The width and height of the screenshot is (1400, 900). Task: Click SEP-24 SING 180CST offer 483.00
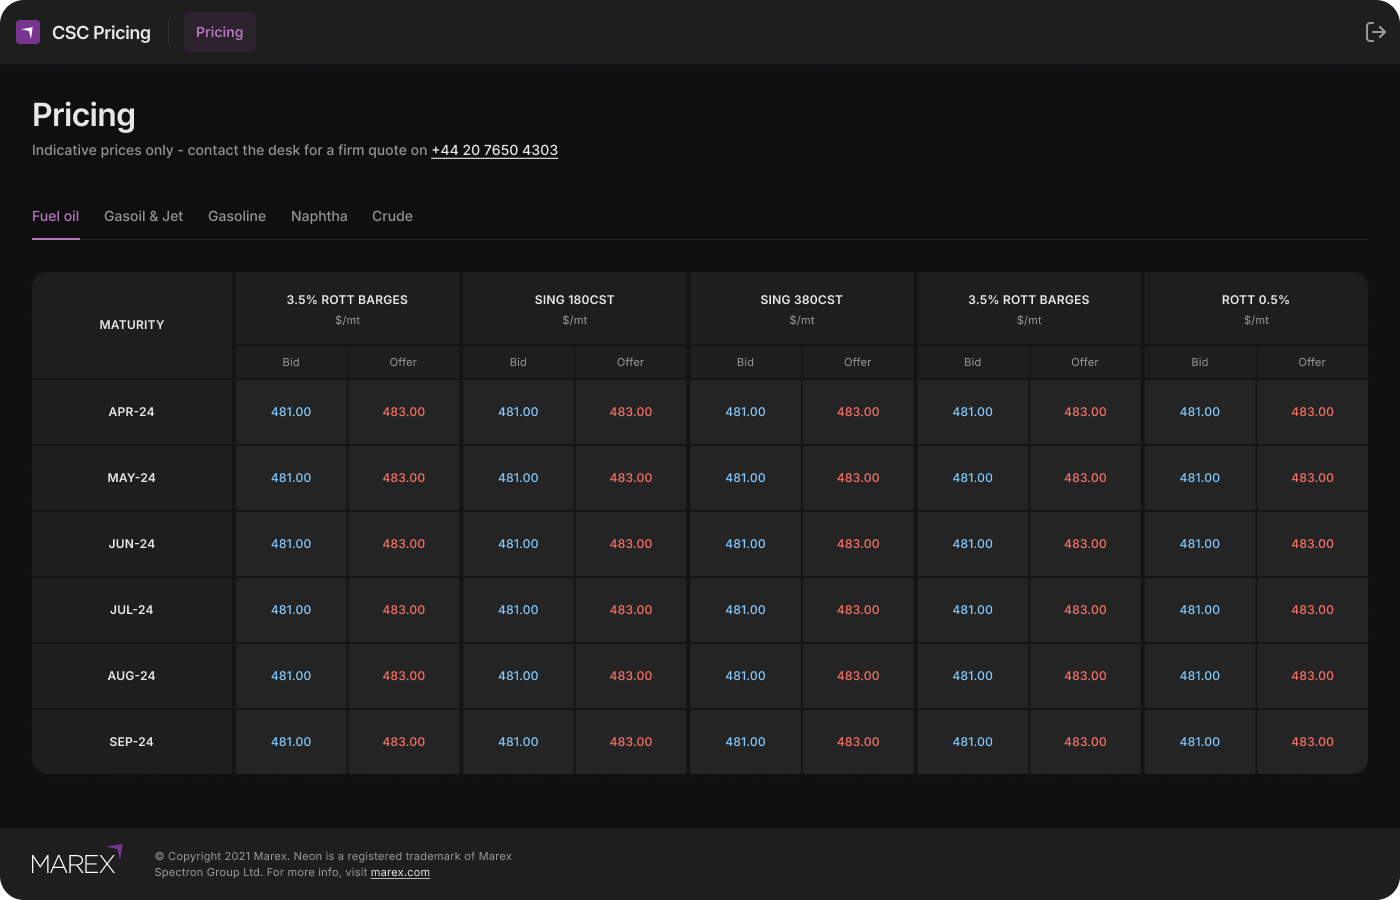[631, 742]
